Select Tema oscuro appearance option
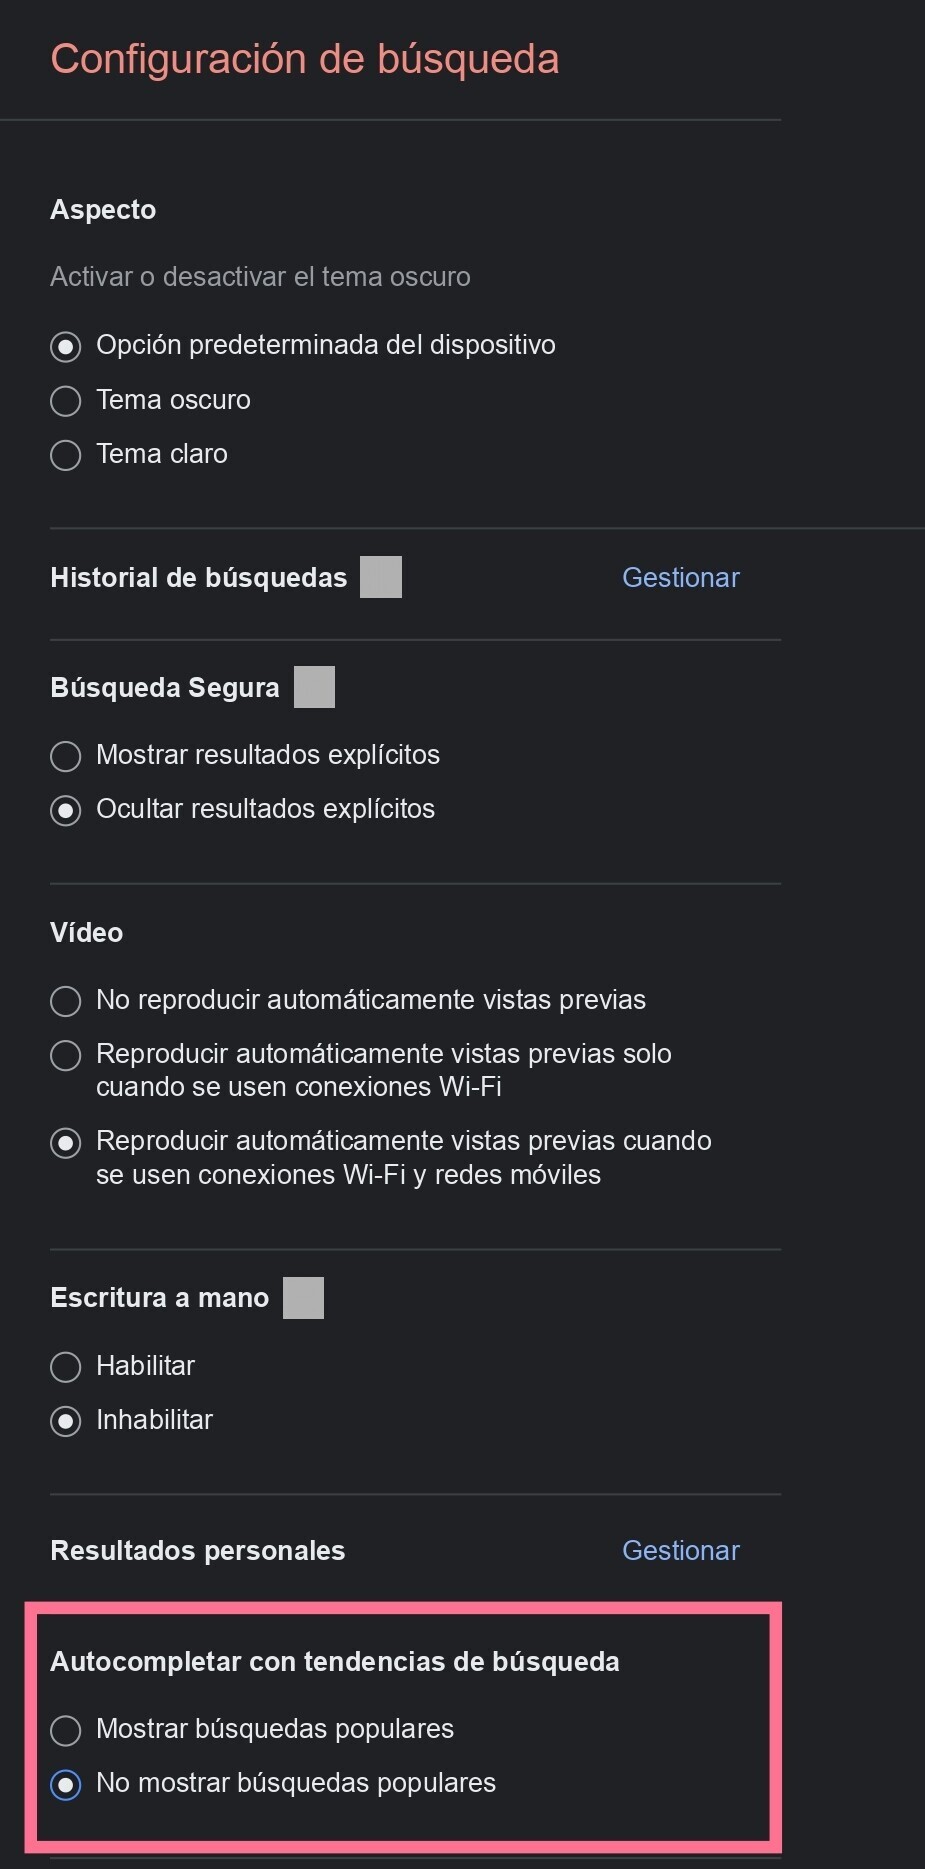 click(65, 400)
